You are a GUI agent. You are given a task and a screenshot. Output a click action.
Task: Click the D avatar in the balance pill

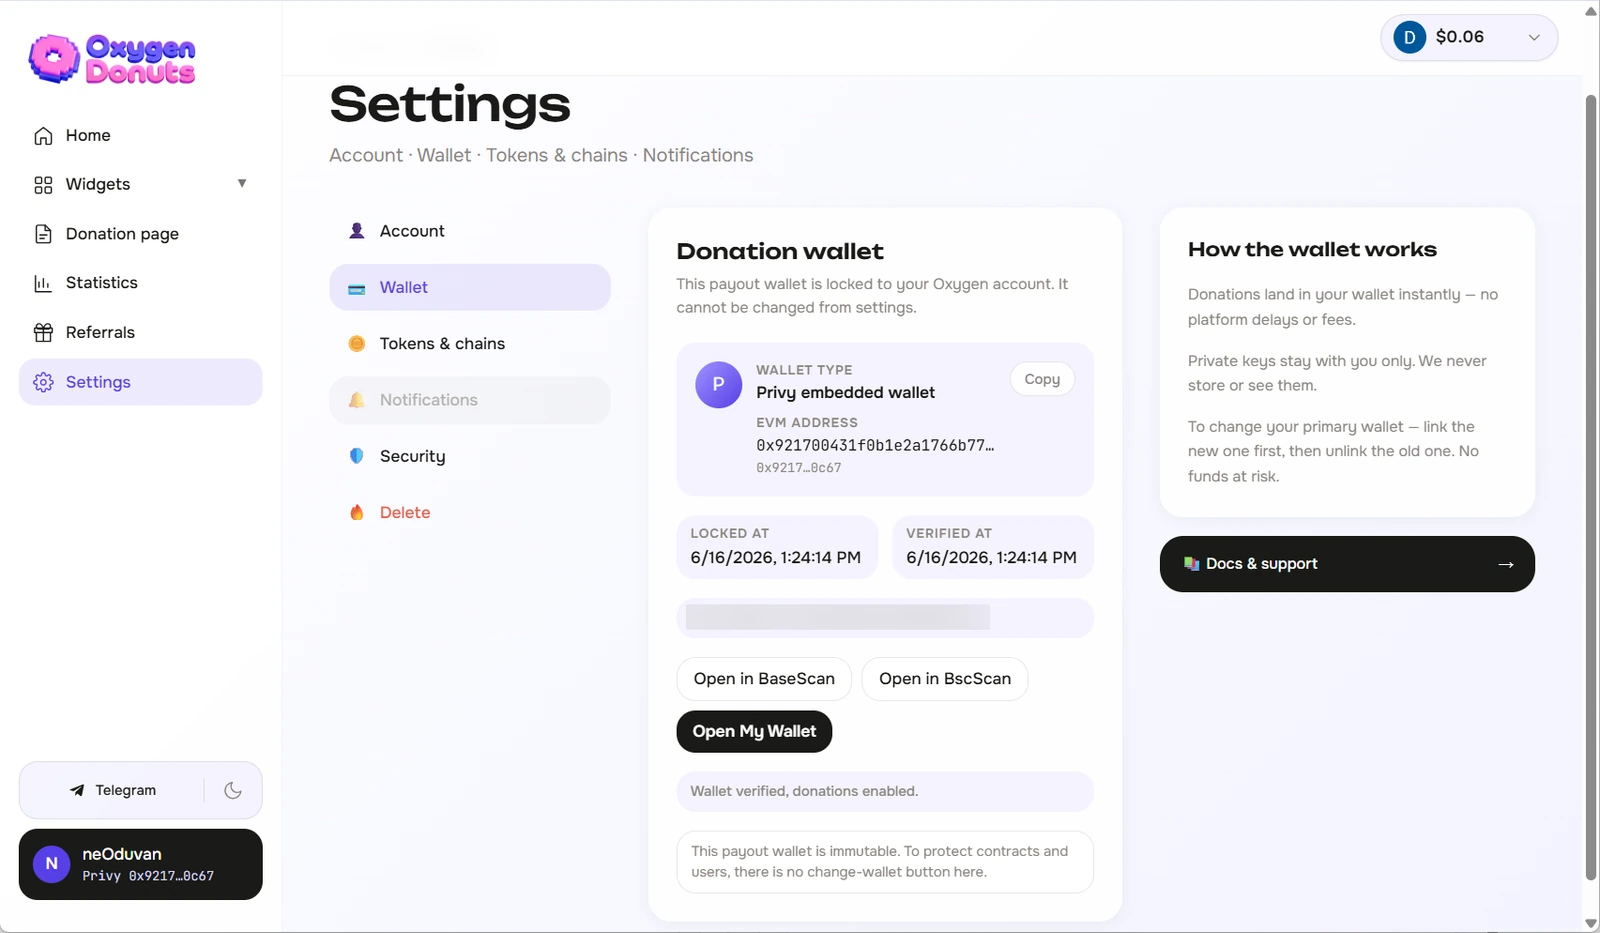click(1409, 38)
